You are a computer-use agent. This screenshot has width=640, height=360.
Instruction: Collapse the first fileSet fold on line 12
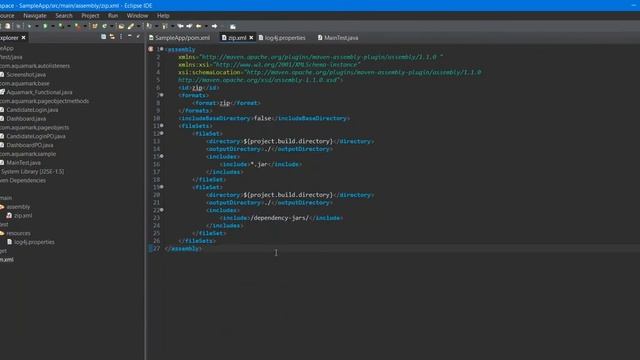tap(162, 133)
